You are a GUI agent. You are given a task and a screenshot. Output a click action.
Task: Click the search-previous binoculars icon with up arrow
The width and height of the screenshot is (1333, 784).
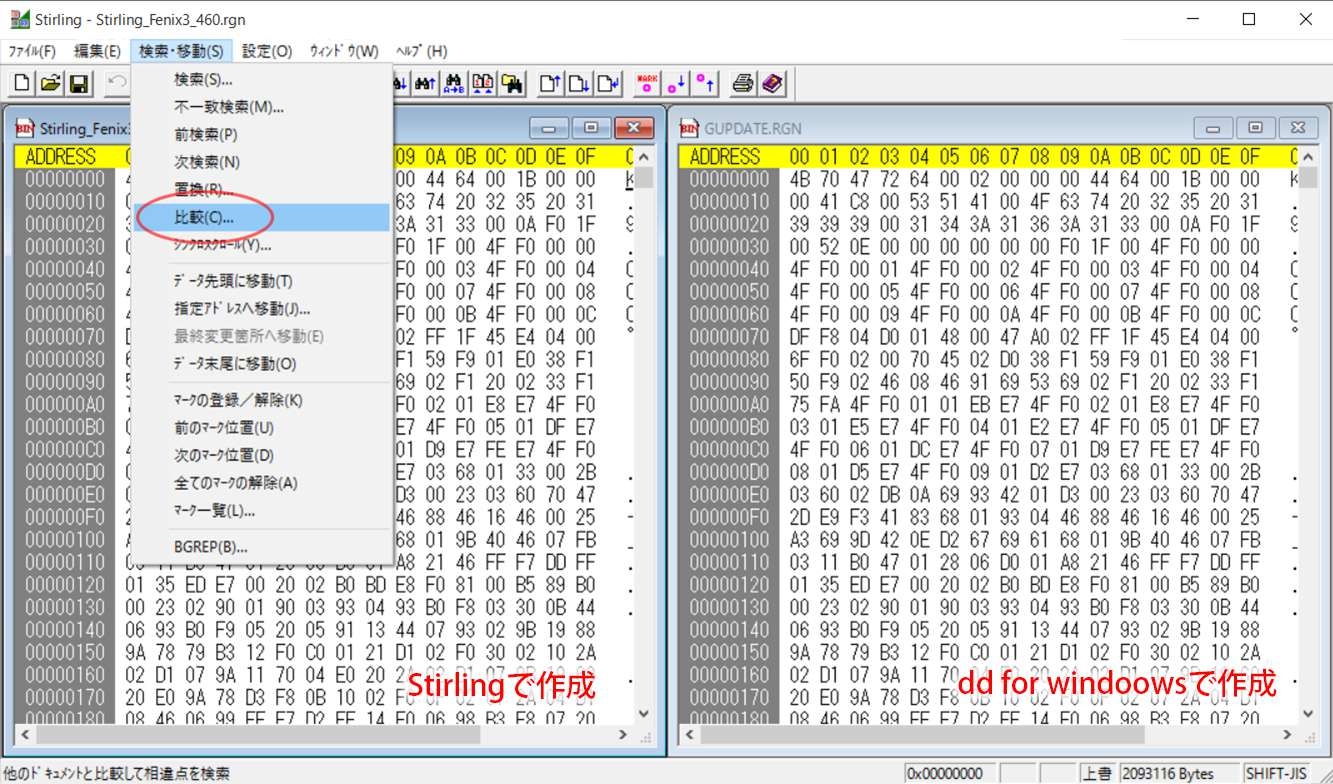[x=425, y=84]
